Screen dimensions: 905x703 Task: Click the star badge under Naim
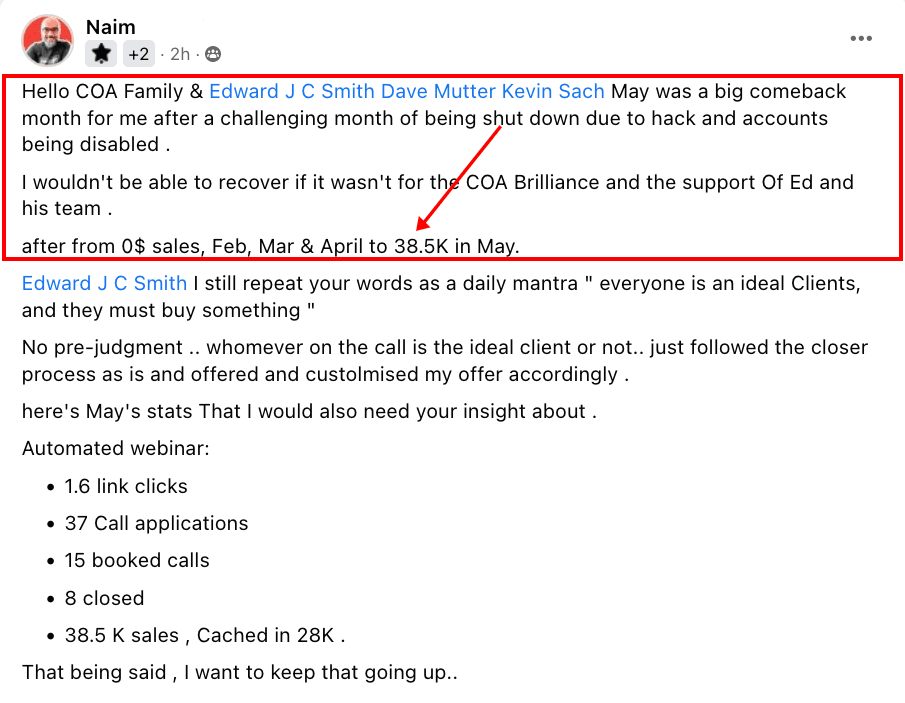pos(102,54)
